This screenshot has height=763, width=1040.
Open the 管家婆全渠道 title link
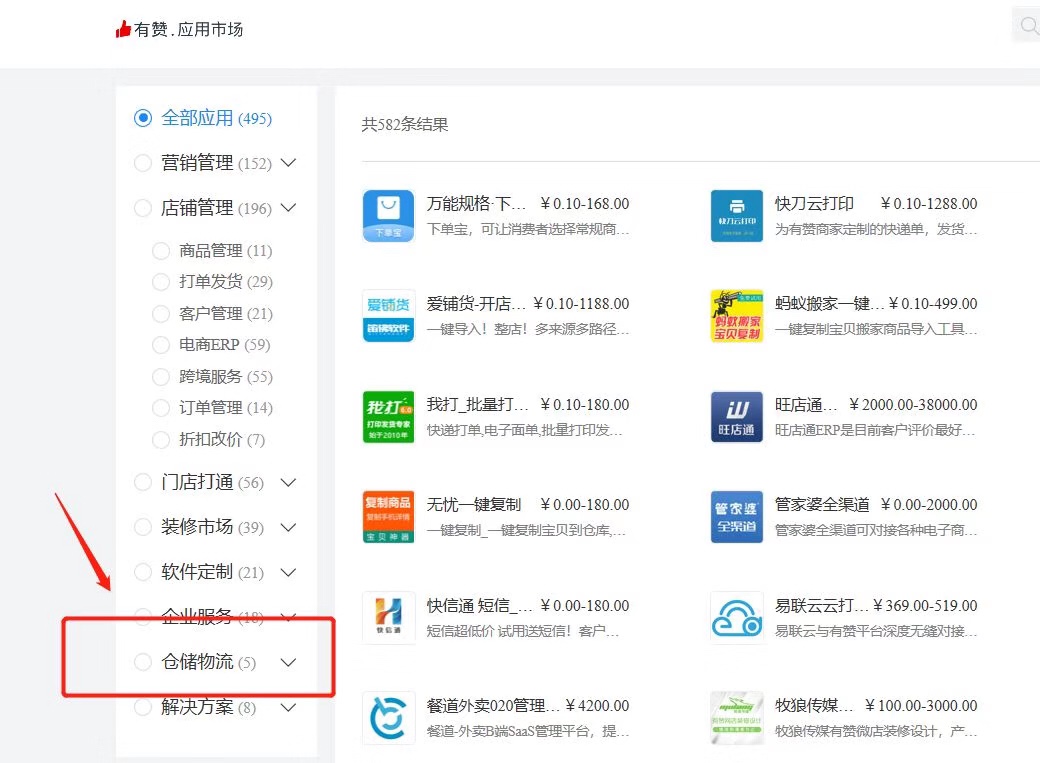coord(822,504)
